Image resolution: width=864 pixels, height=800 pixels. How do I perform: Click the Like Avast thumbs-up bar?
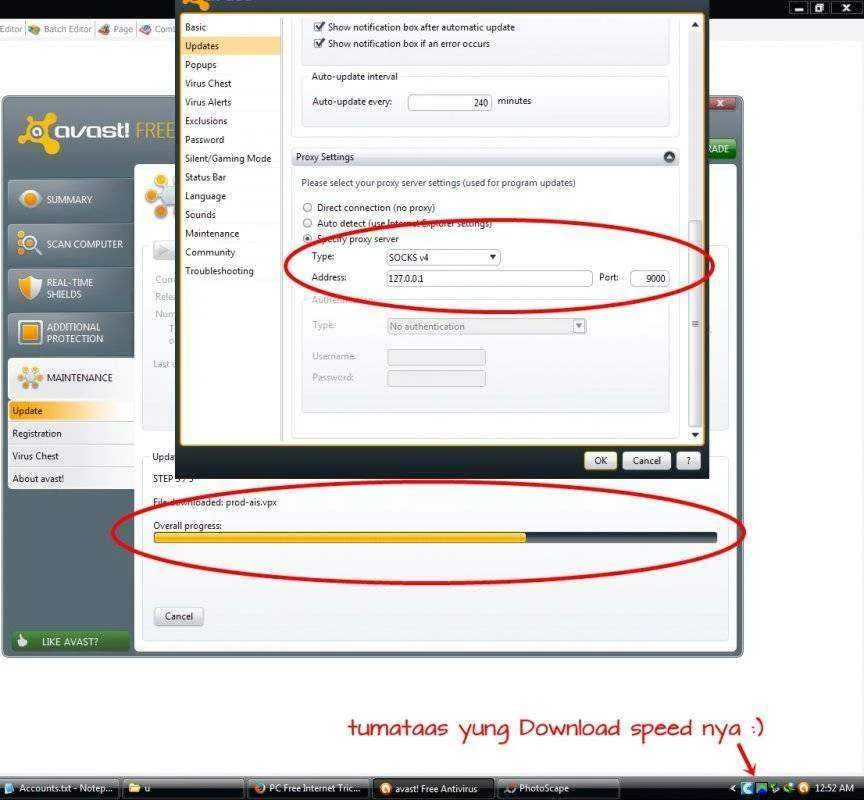point(71,641)
